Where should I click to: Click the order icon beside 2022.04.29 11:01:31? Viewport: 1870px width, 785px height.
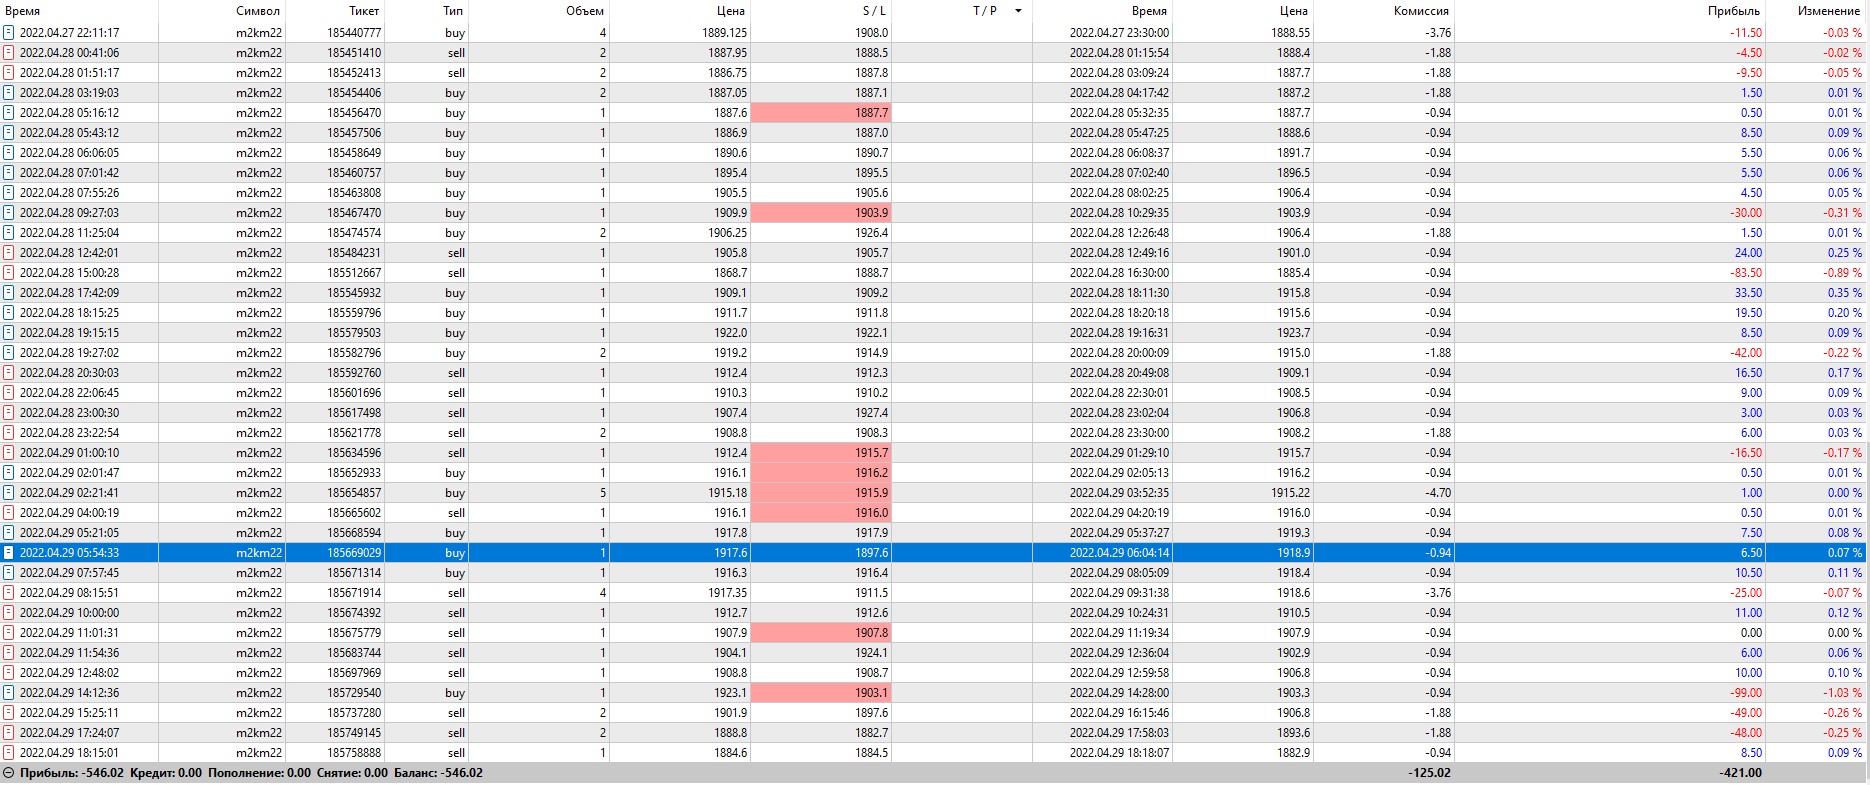point(9,633)
